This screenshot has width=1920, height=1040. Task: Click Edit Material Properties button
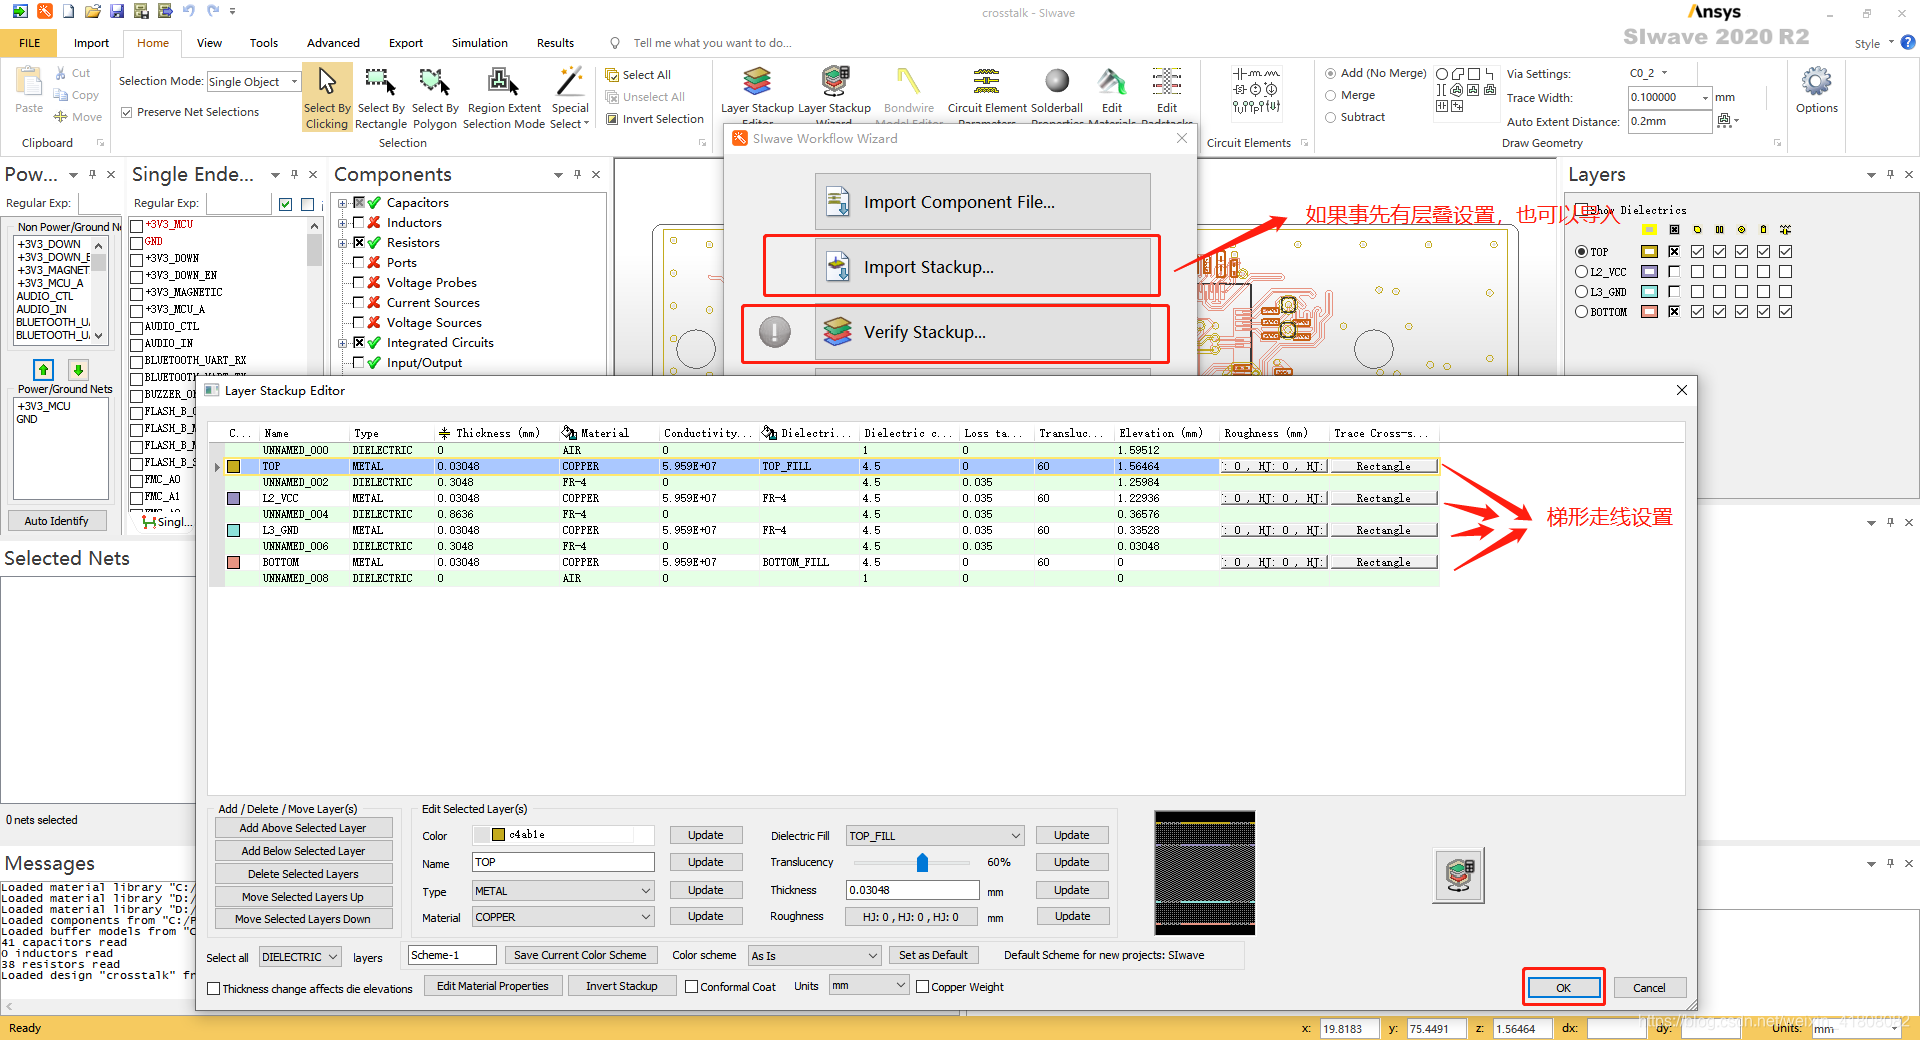[492, 986]
